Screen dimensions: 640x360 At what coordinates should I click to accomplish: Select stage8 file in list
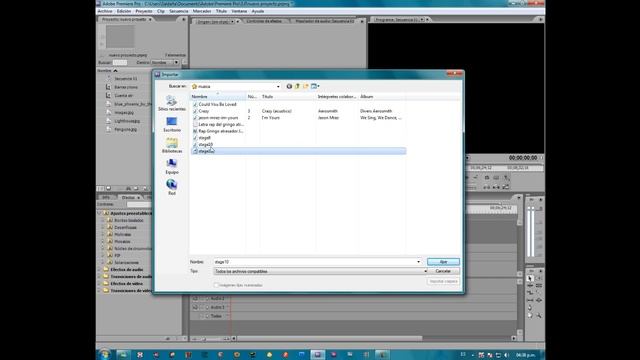(x=204, y=138)
